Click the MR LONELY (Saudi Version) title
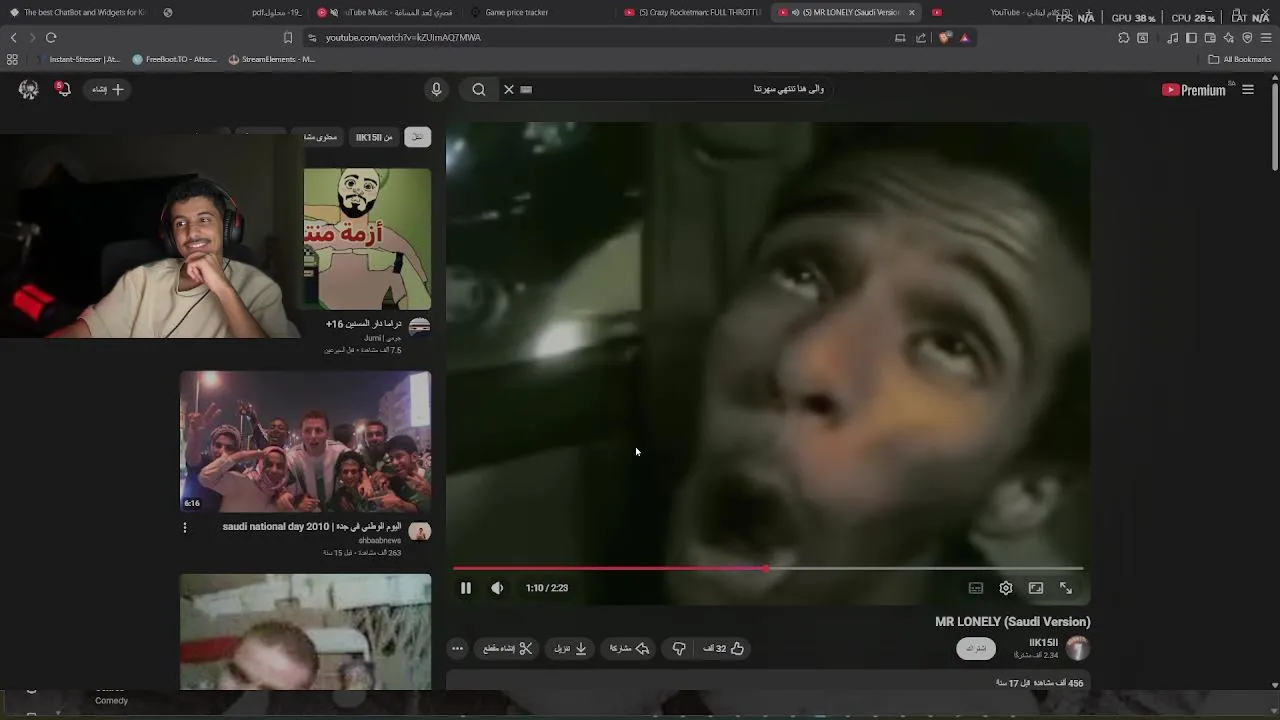The image size is (1280, 720). click(1012, 622)
